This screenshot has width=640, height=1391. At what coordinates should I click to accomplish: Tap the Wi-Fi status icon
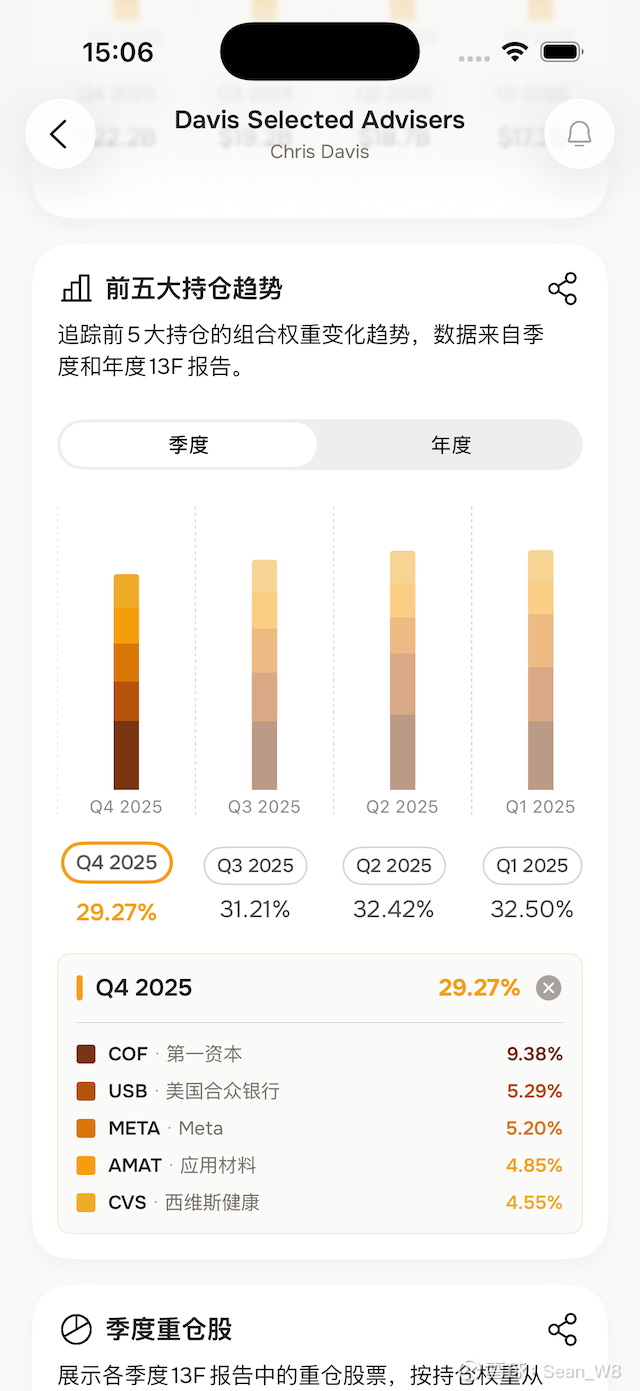point(515,52)
